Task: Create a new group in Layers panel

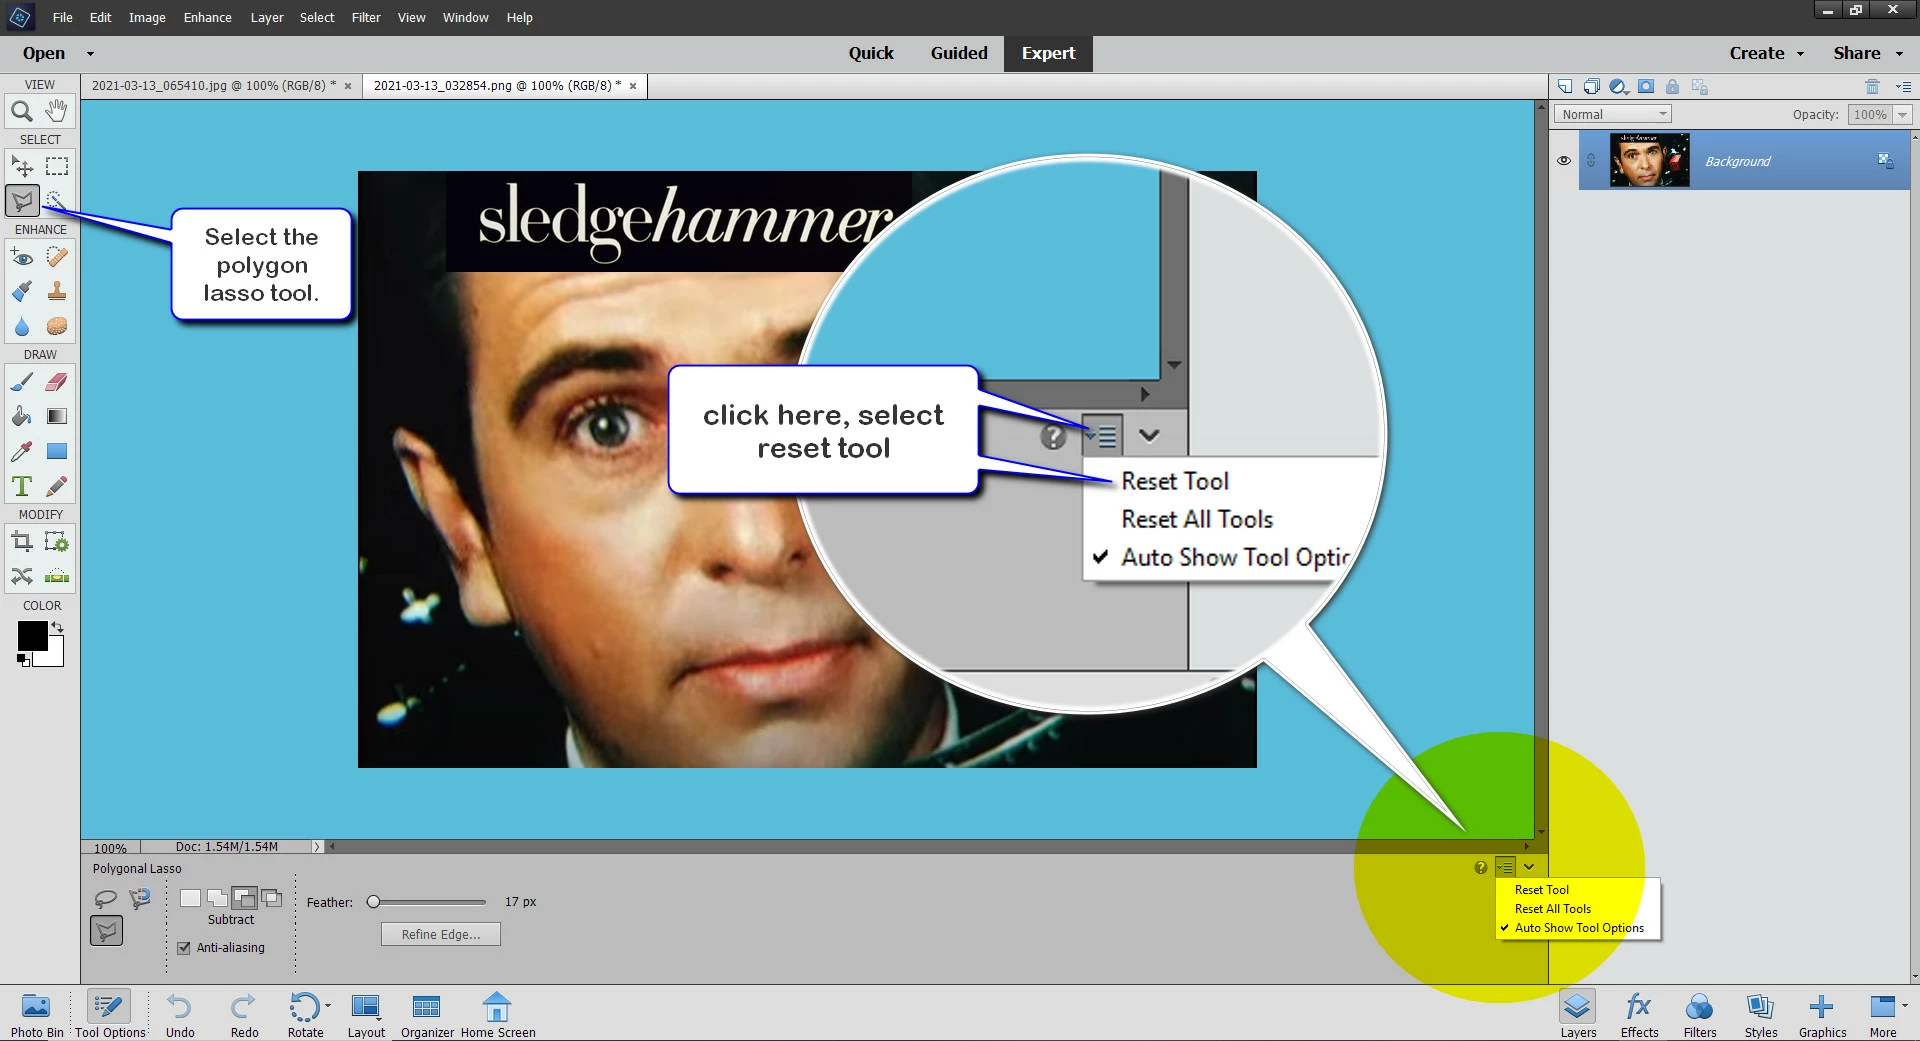Action: click(1591, 87)
